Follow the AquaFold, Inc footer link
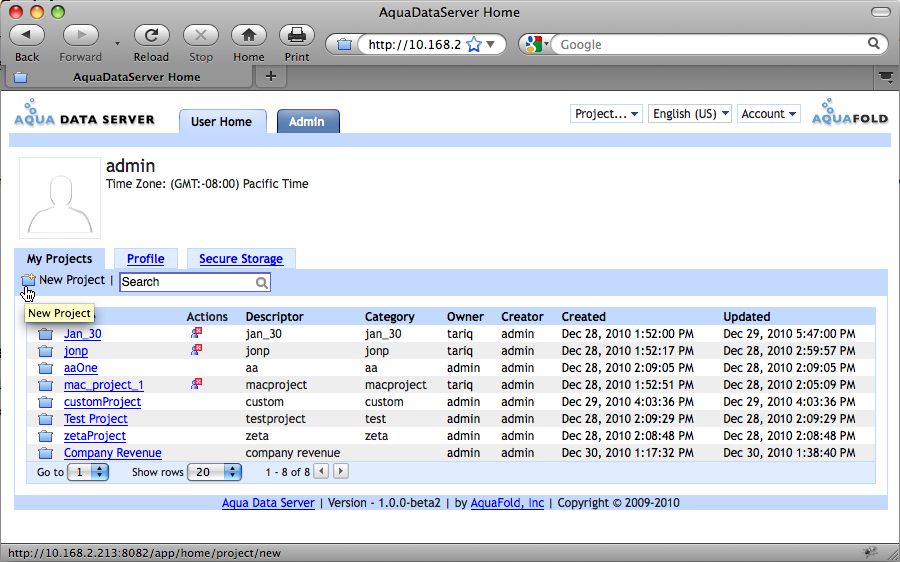The width and height of the screenshot is (900, 562). [x=507, y=503]
